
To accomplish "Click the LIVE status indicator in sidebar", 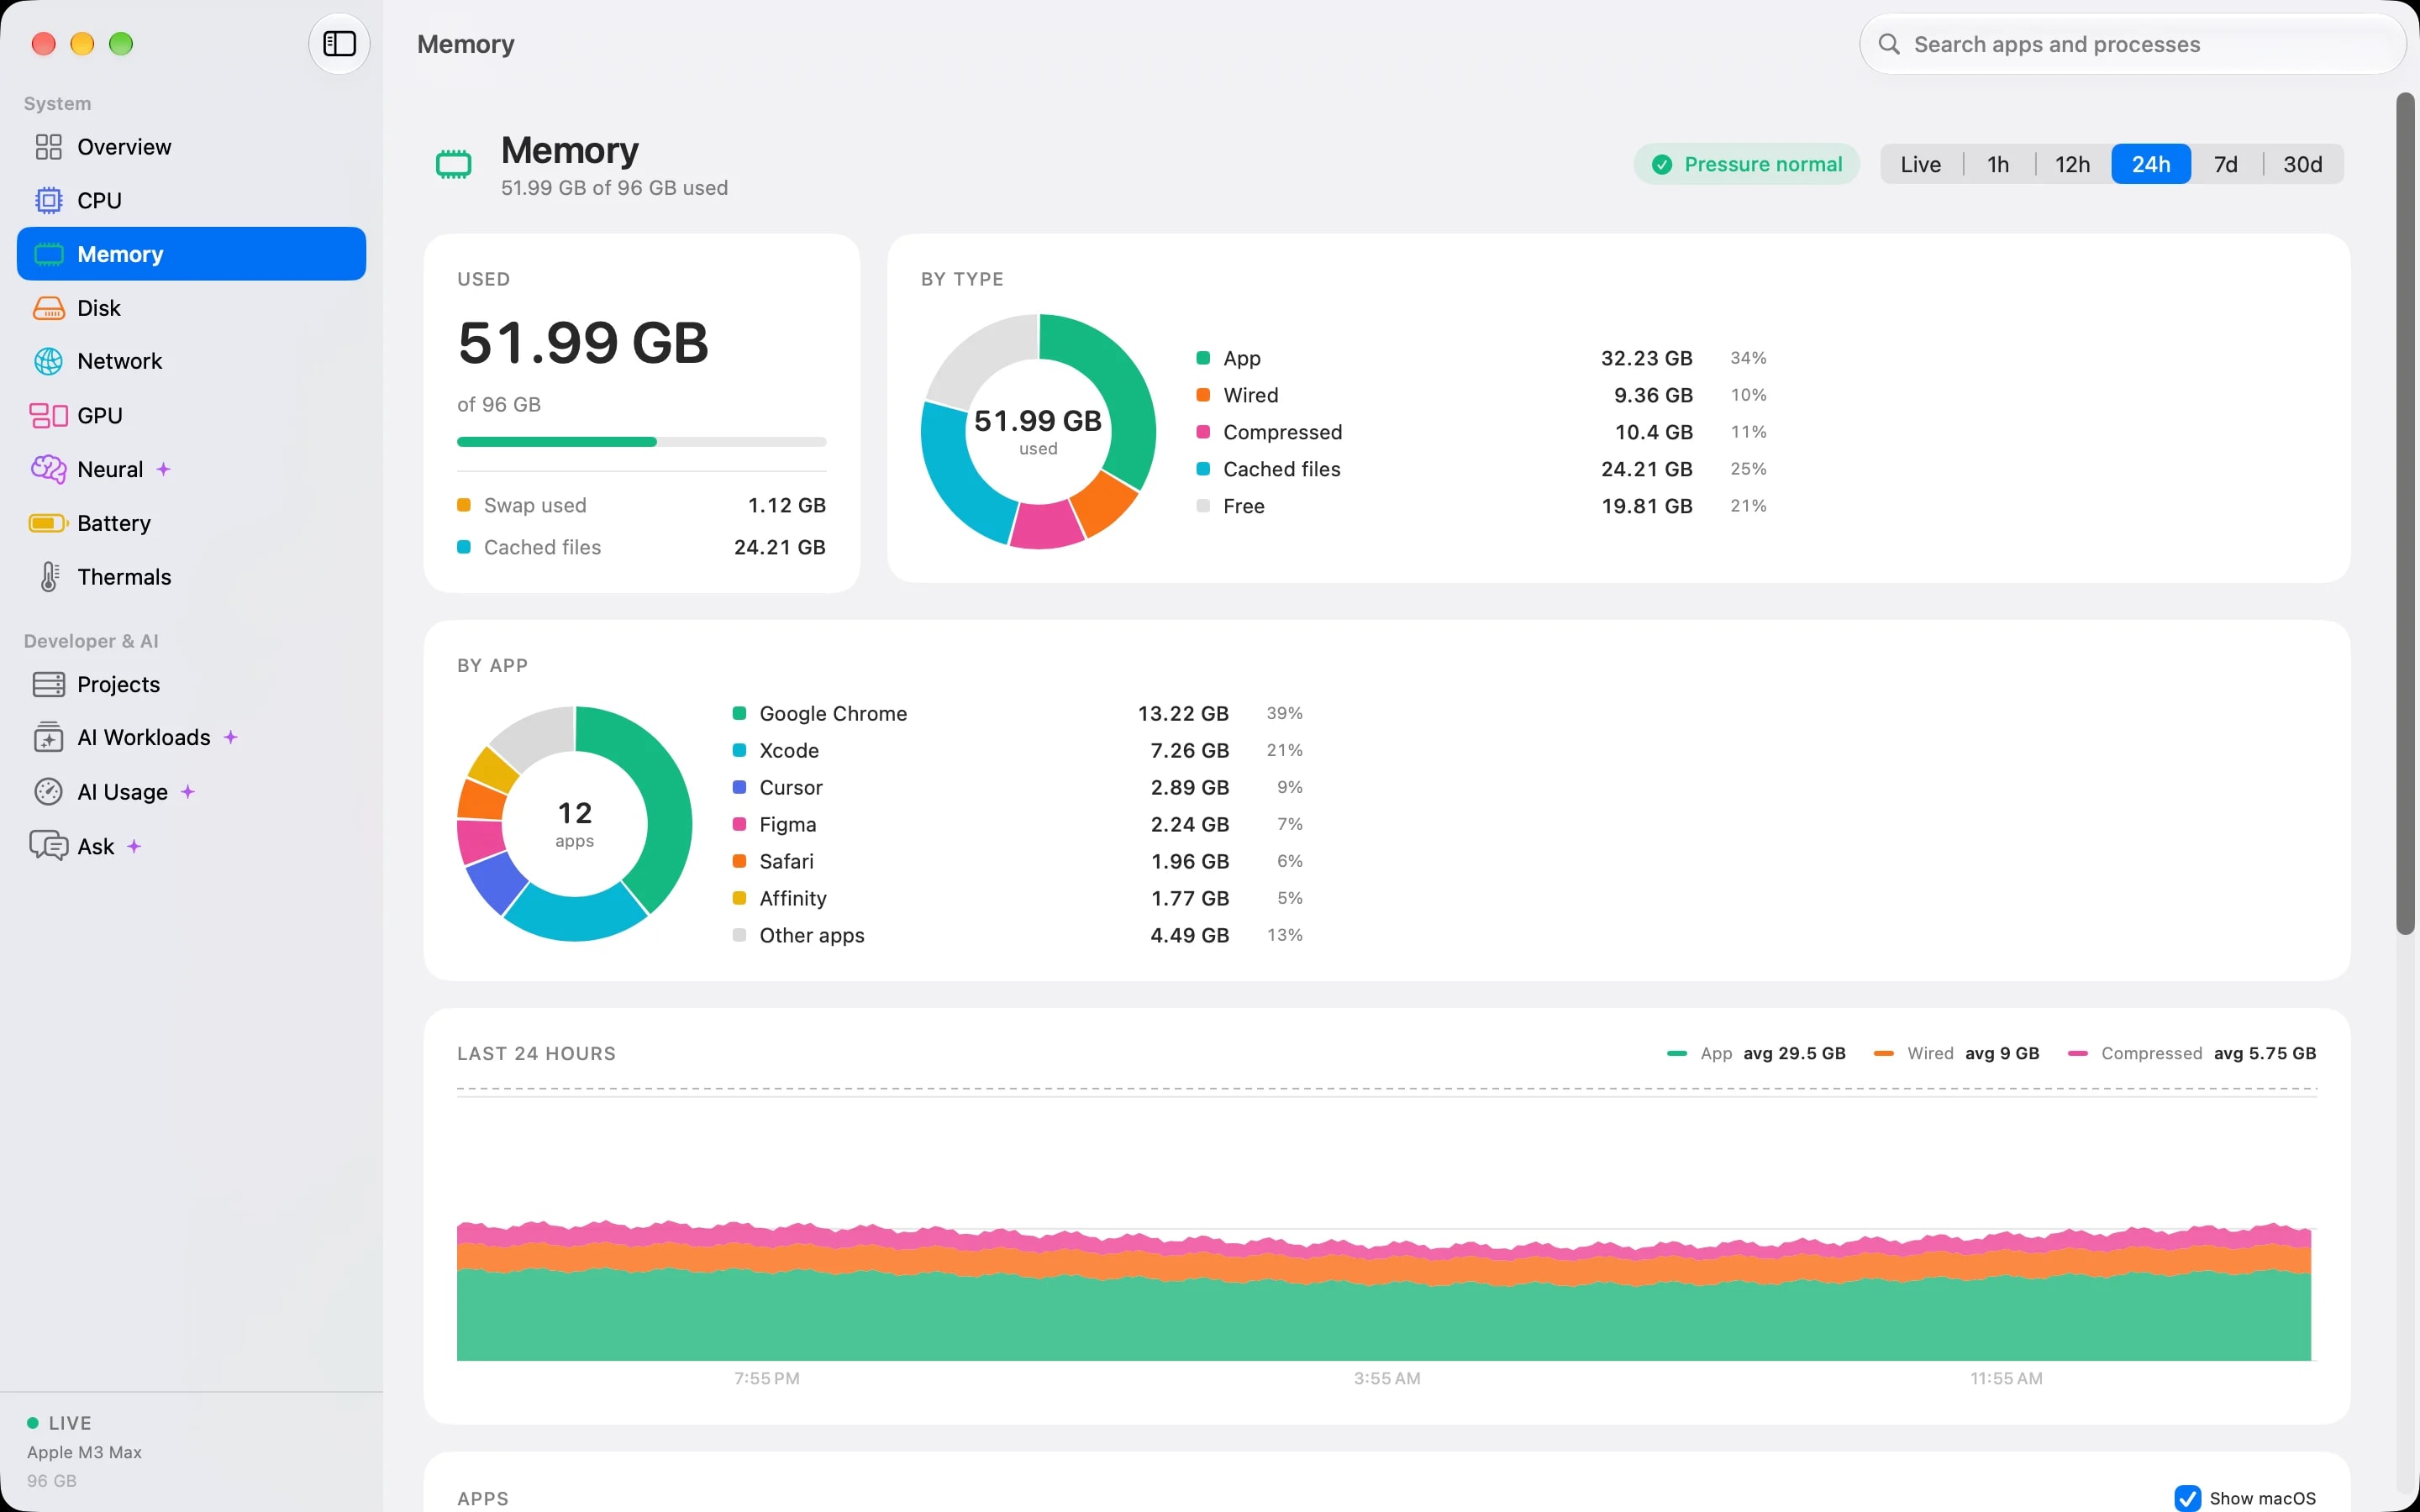I will pyautogui.click(x=59, y=1422).
